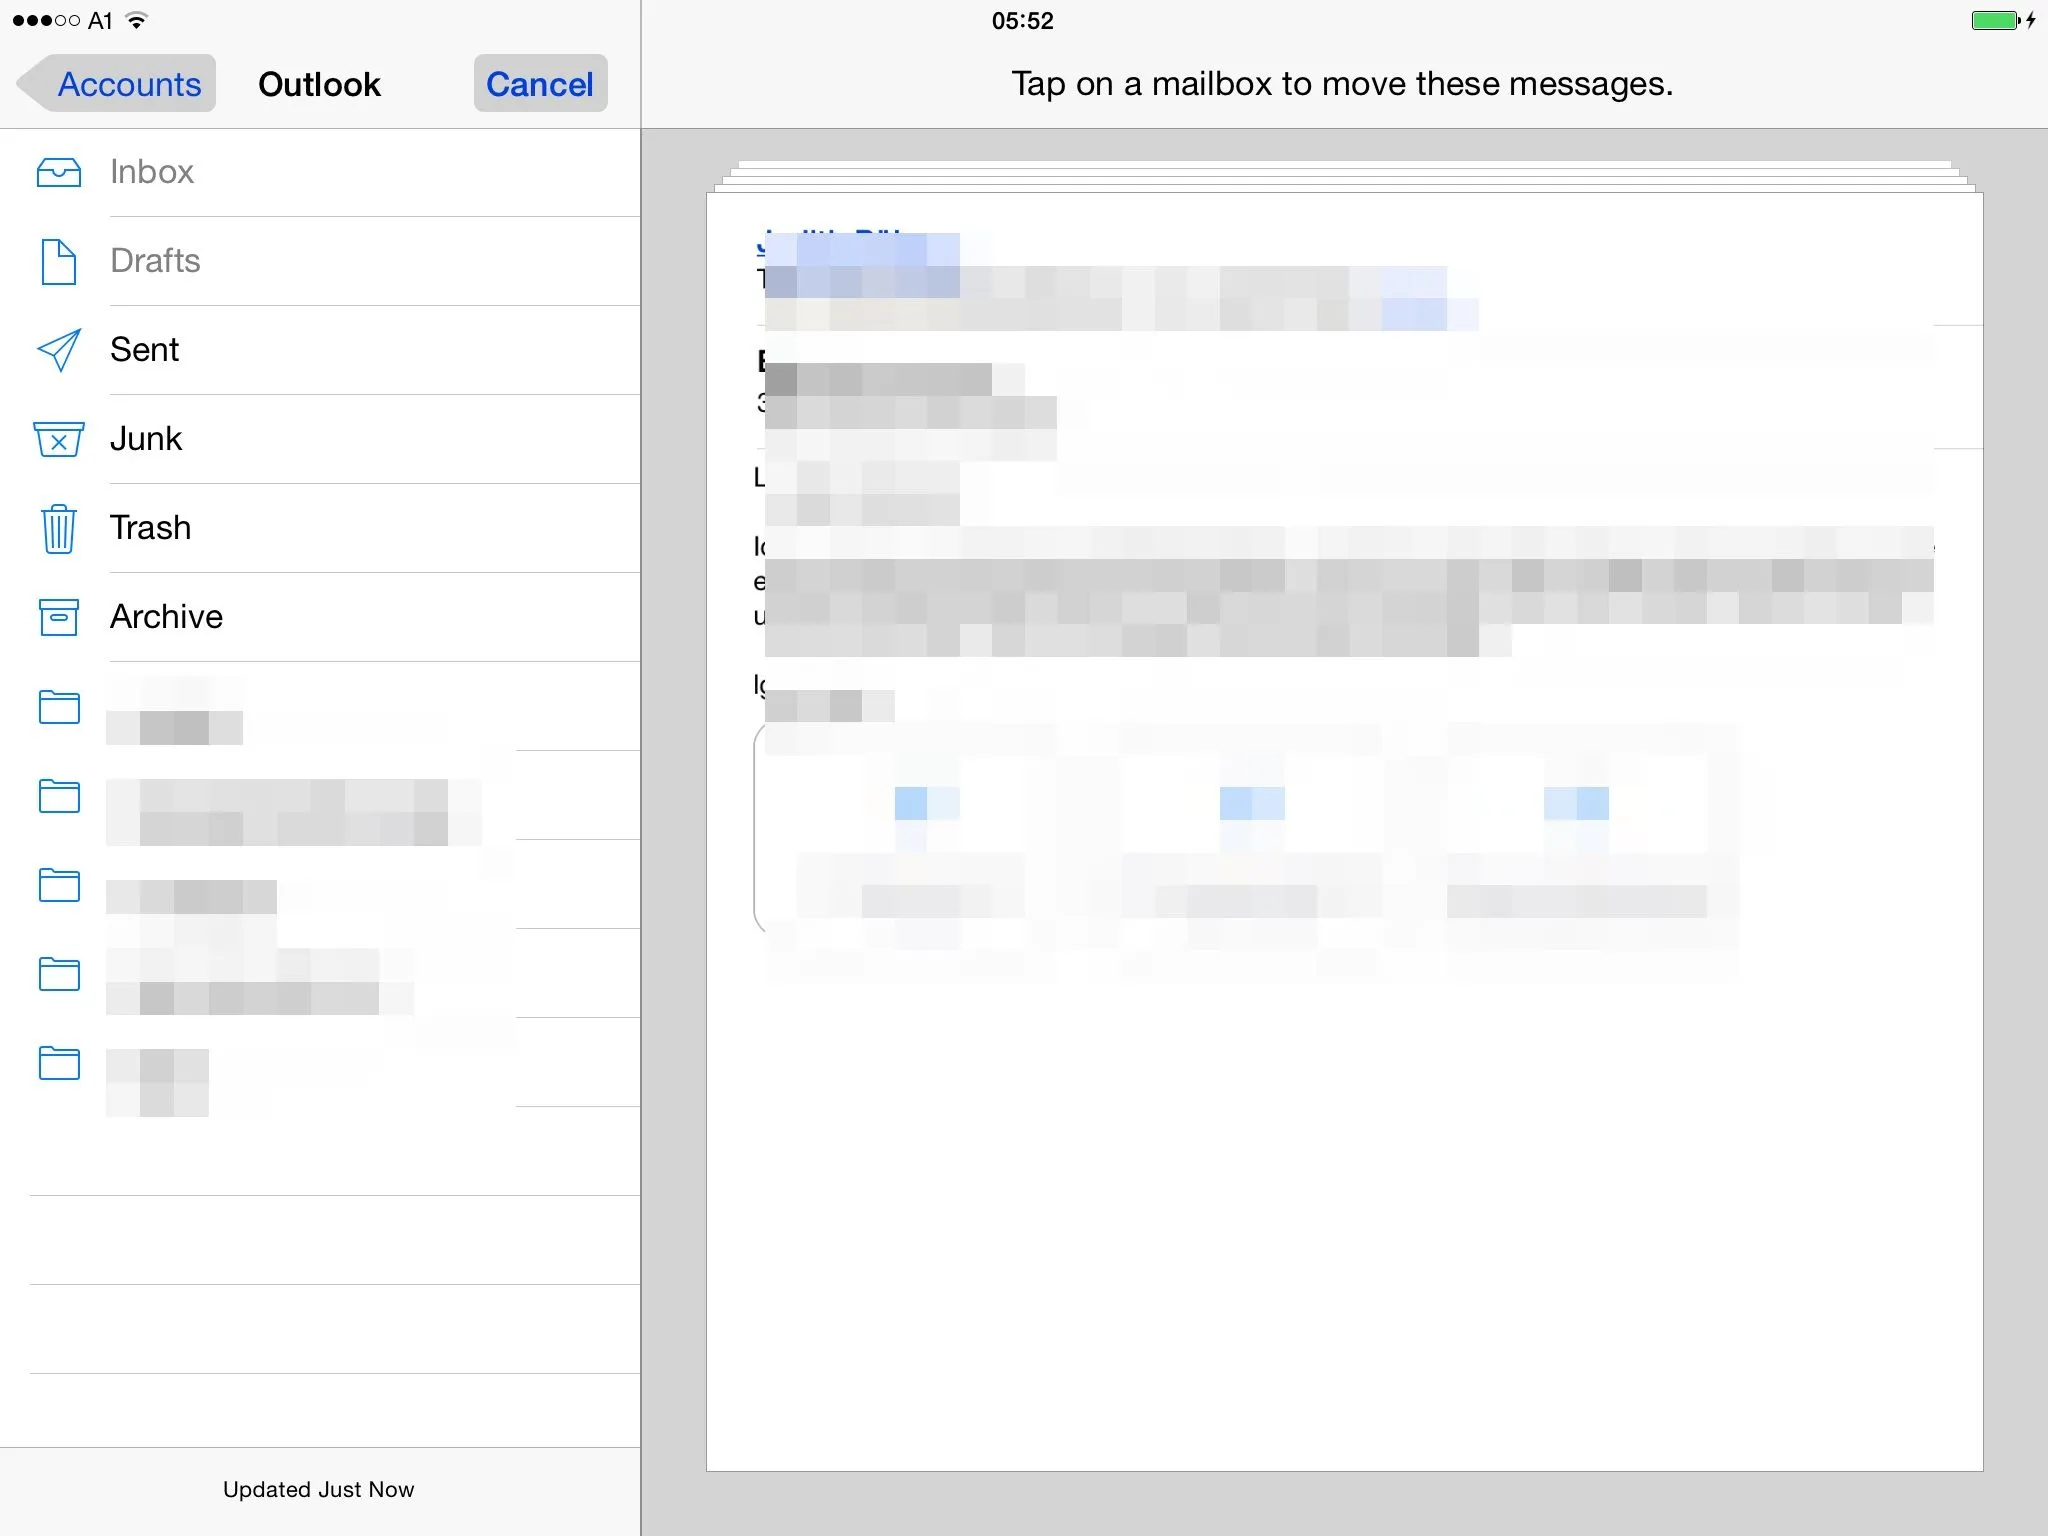Image resolution: width=2048 pixels, height=1536 pixels.
Task: Tap the battery indicator in status bar
Action: (1996, 21)
